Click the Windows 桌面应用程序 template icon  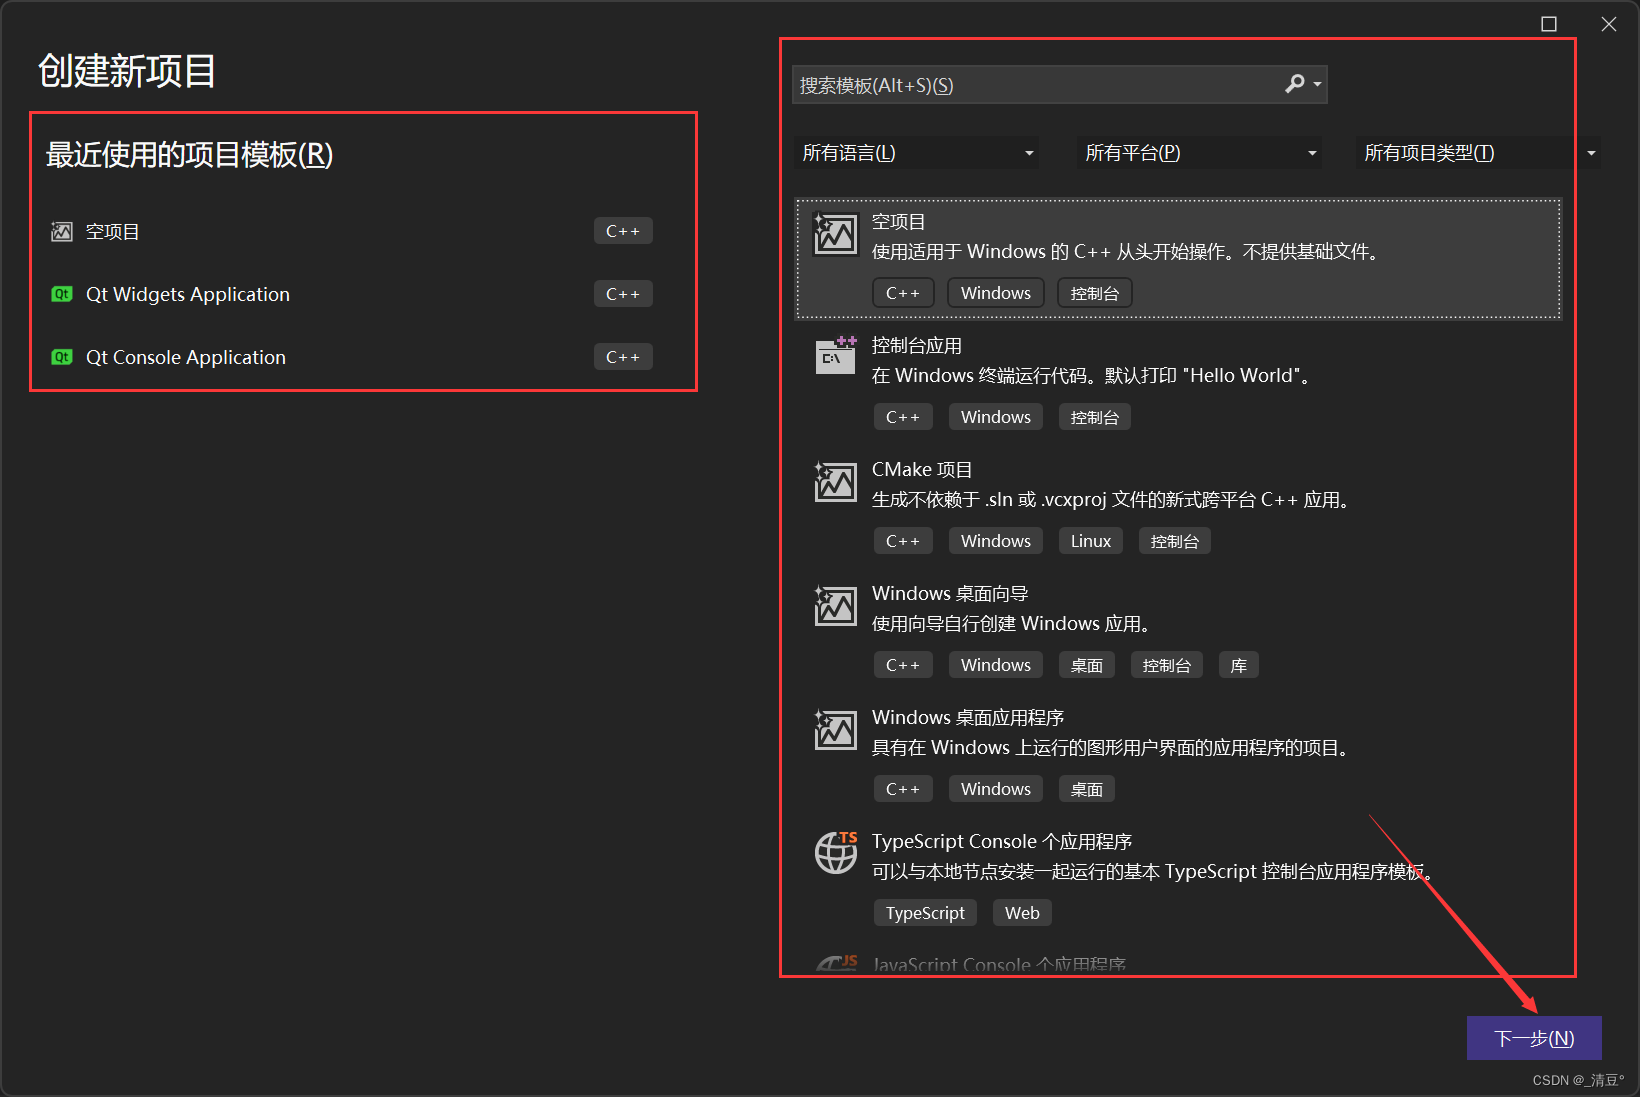[835, 730]
